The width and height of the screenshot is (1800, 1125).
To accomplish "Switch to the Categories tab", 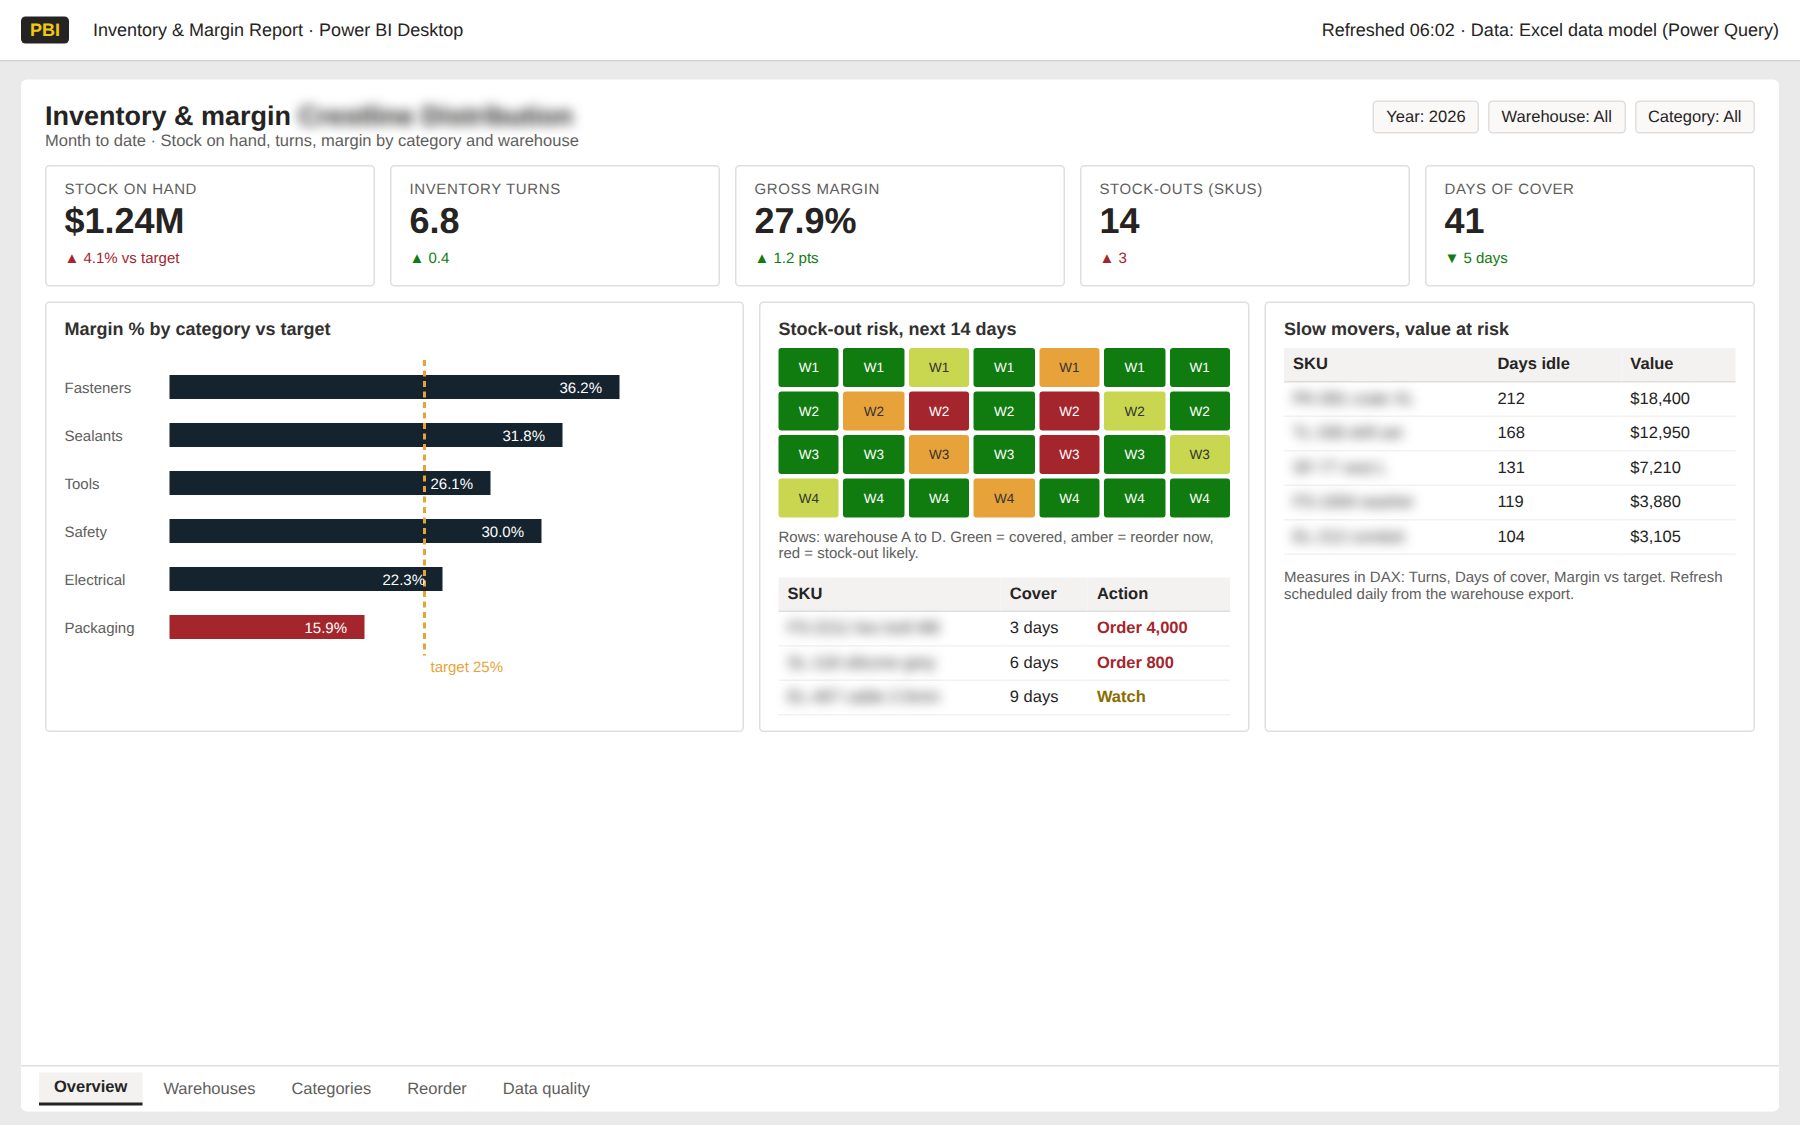I will click(331, 1088).
